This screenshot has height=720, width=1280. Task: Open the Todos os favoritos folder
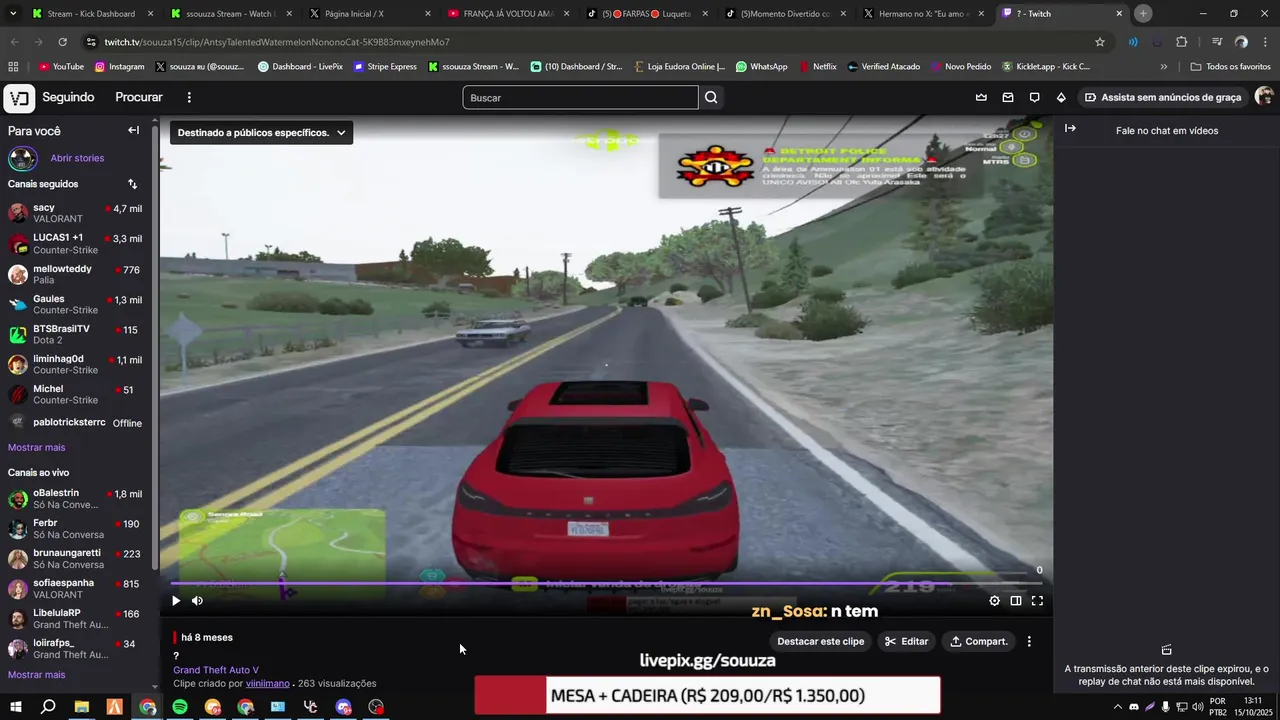click(1230, 67)
